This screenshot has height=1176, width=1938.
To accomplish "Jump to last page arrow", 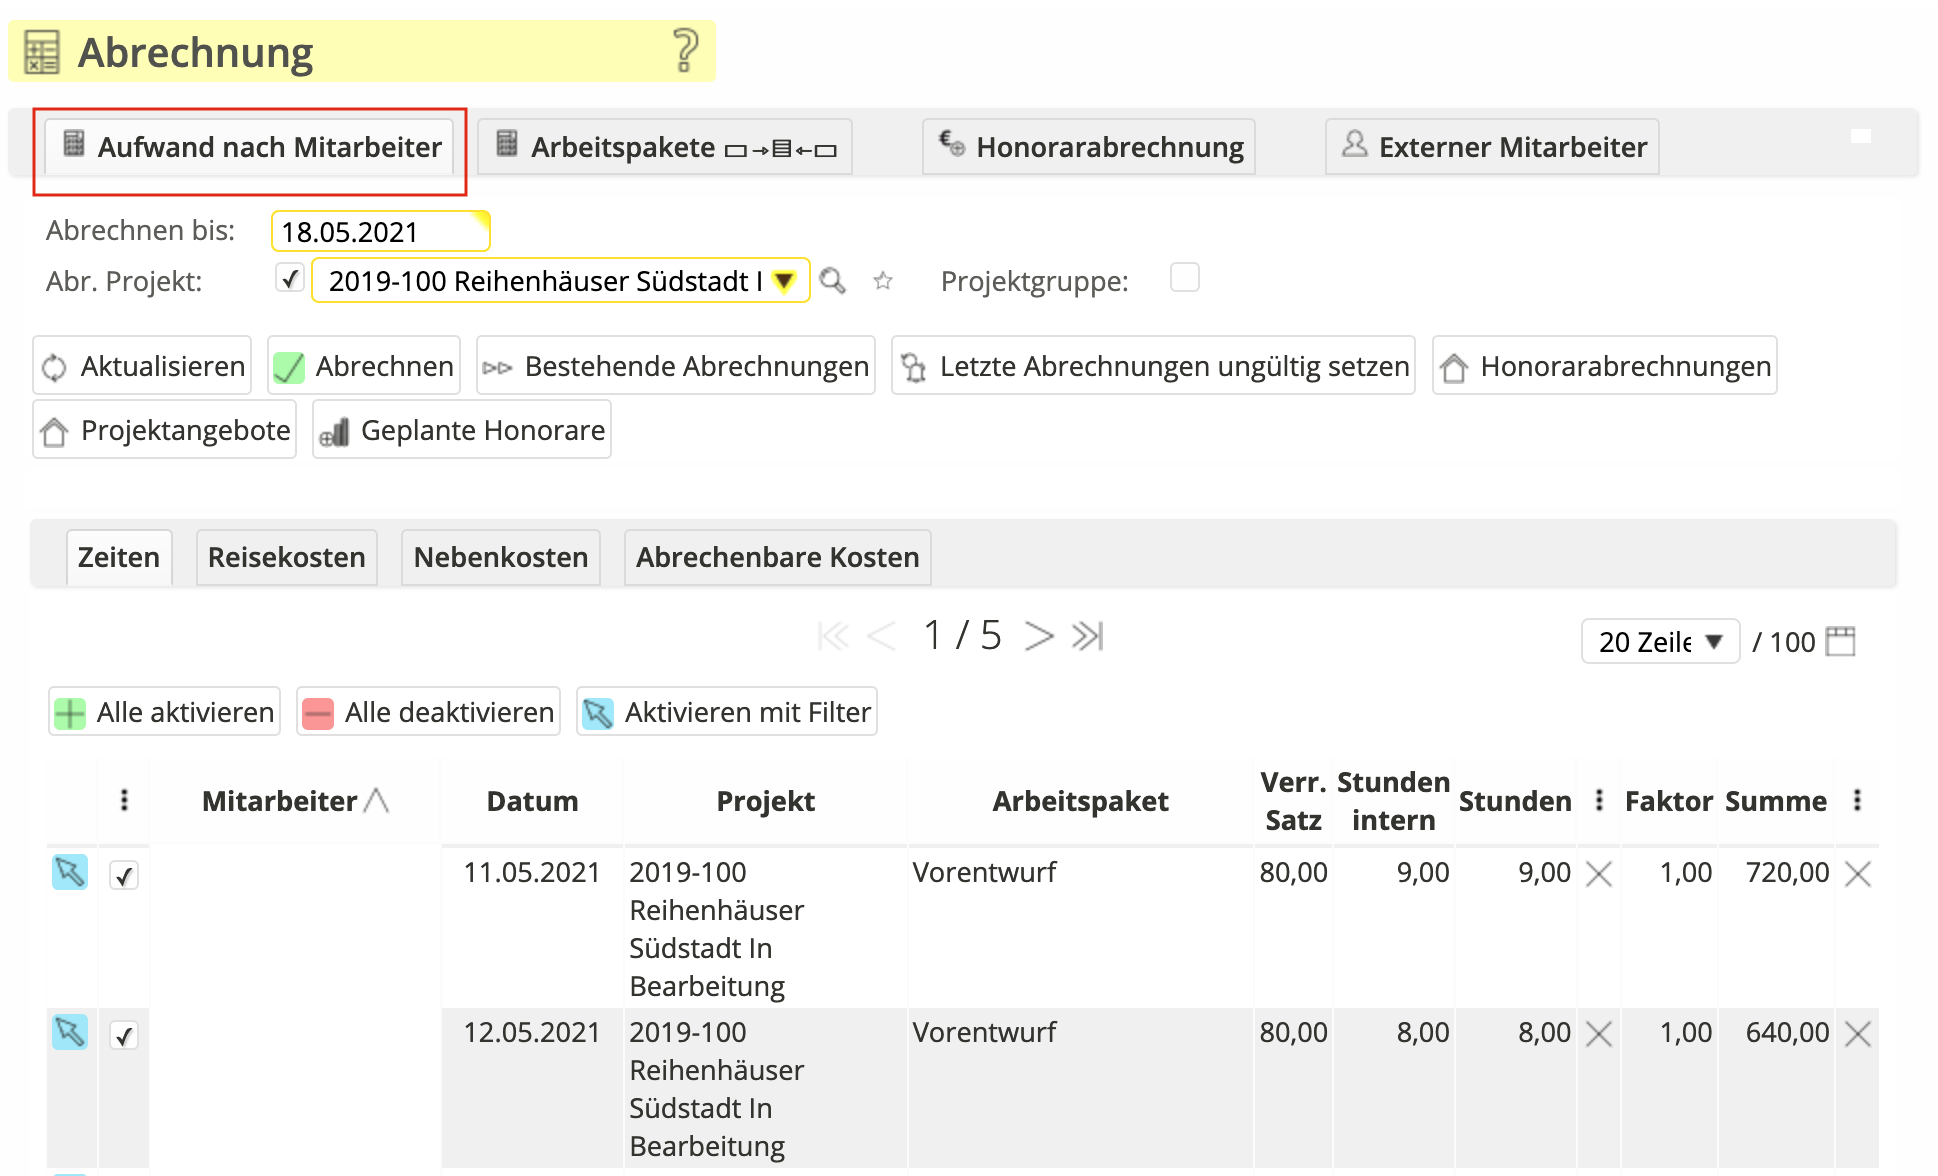I will click(x=1087, y=636).
